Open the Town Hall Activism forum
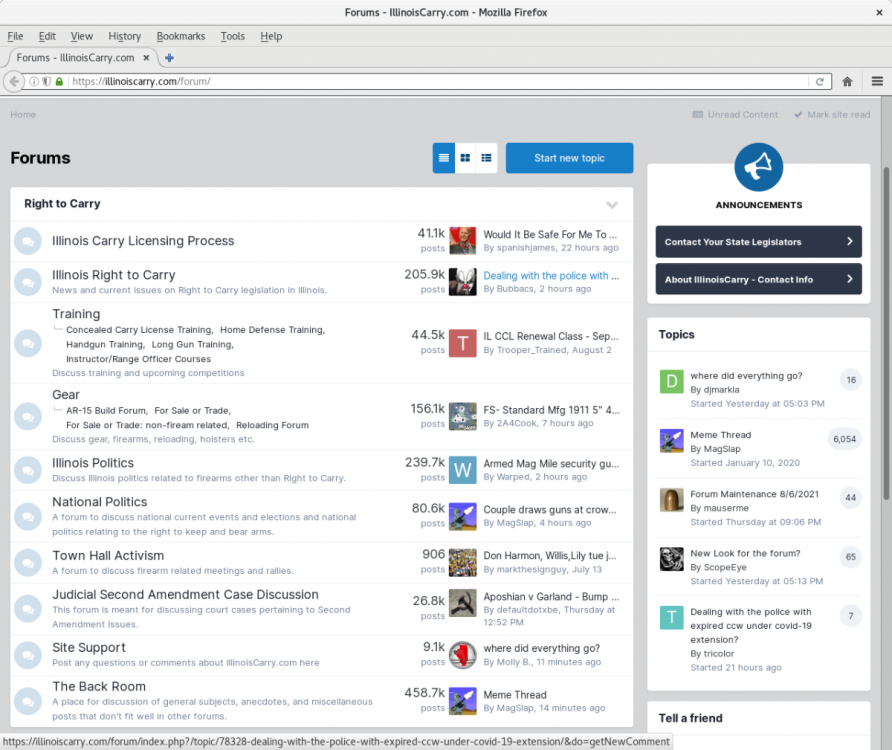Image resolution: width=892 pixels, height=750 pixels. click(108, 555)
